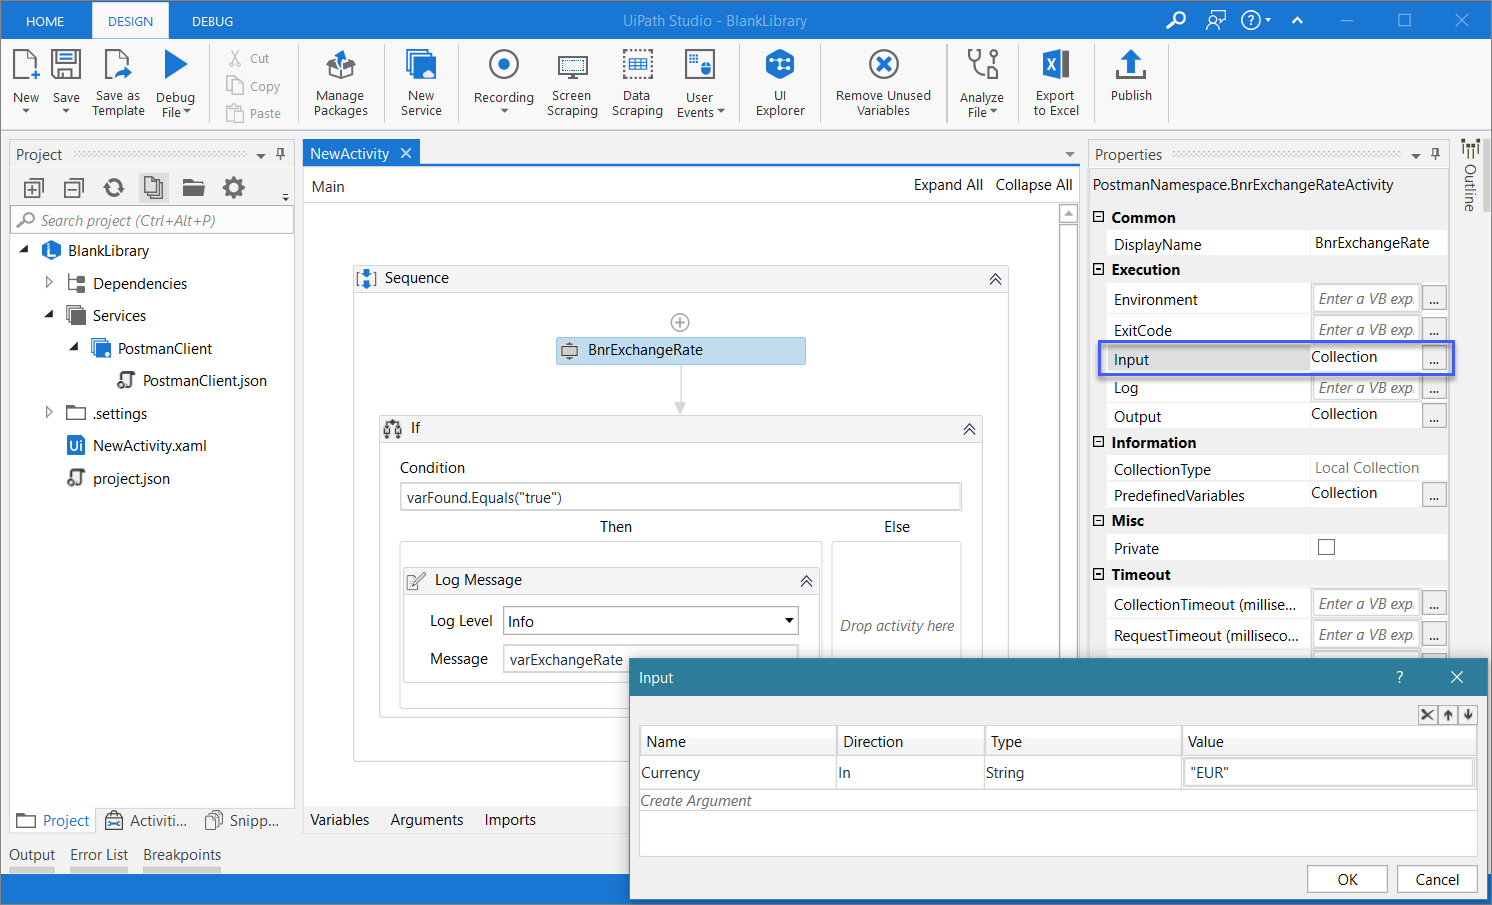This screenshot has height=905, width=1492.
Task: Click OK in the Input dialog
Action: (1346, 879)
